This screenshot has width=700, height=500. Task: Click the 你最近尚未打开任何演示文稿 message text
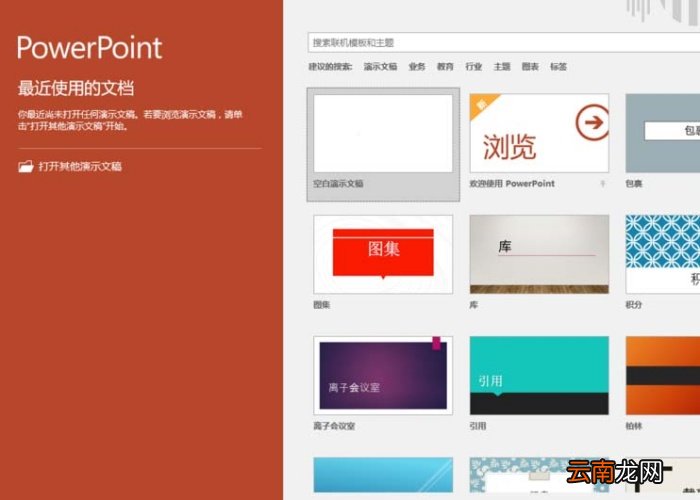click(130, 121)
